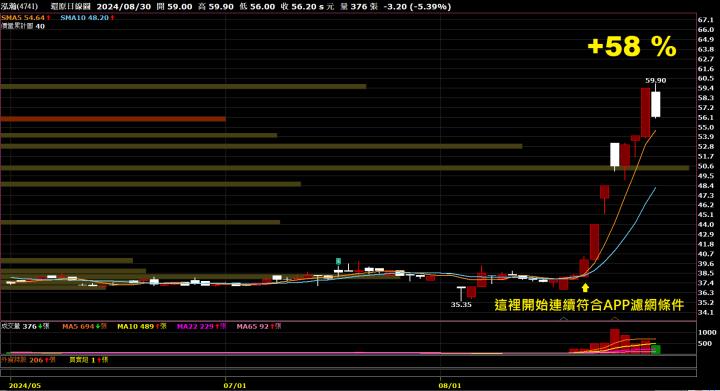Click the MA65 92 volume average label
The image size is (720, 391).
point(253,326)
